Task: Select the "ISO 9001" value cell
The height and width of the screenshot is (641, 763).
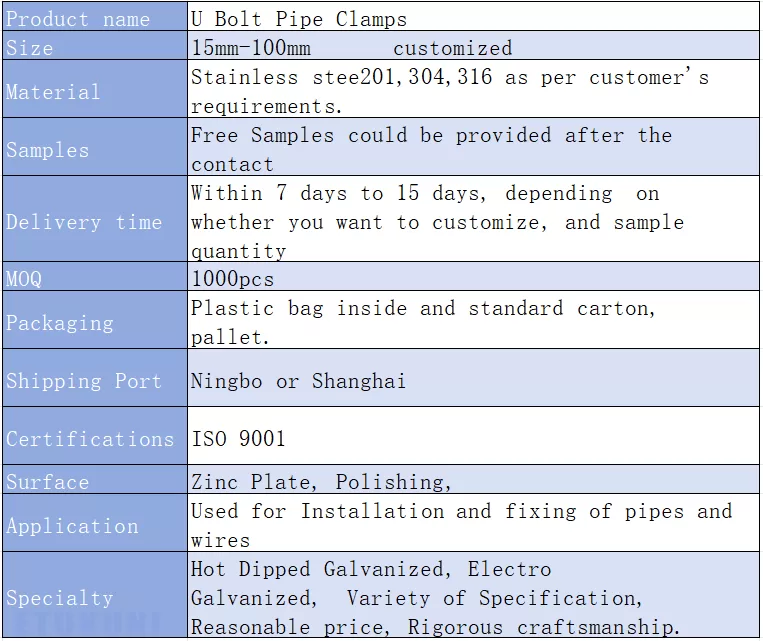Action: tap(472, 438)
